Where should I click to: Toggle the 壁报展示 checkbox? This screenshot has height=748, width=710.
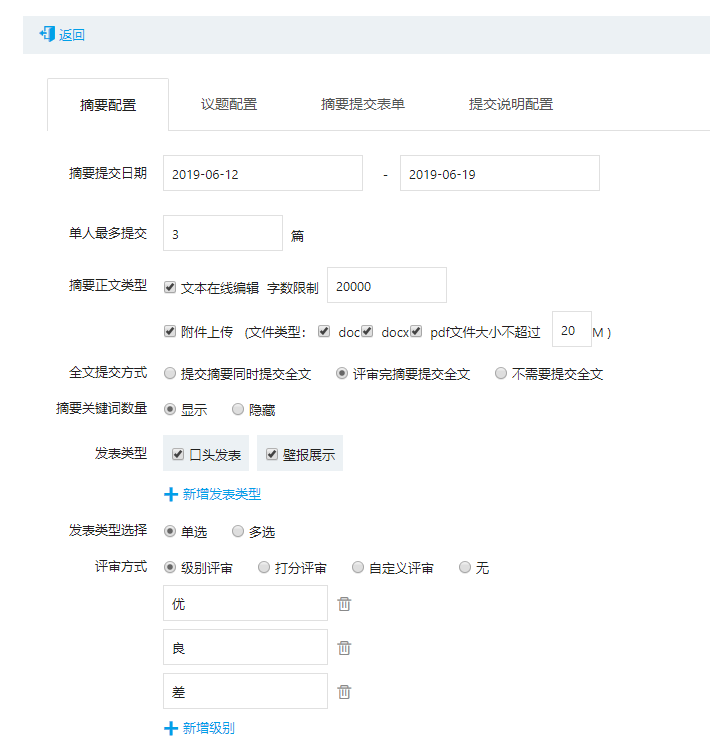point(272,454)
